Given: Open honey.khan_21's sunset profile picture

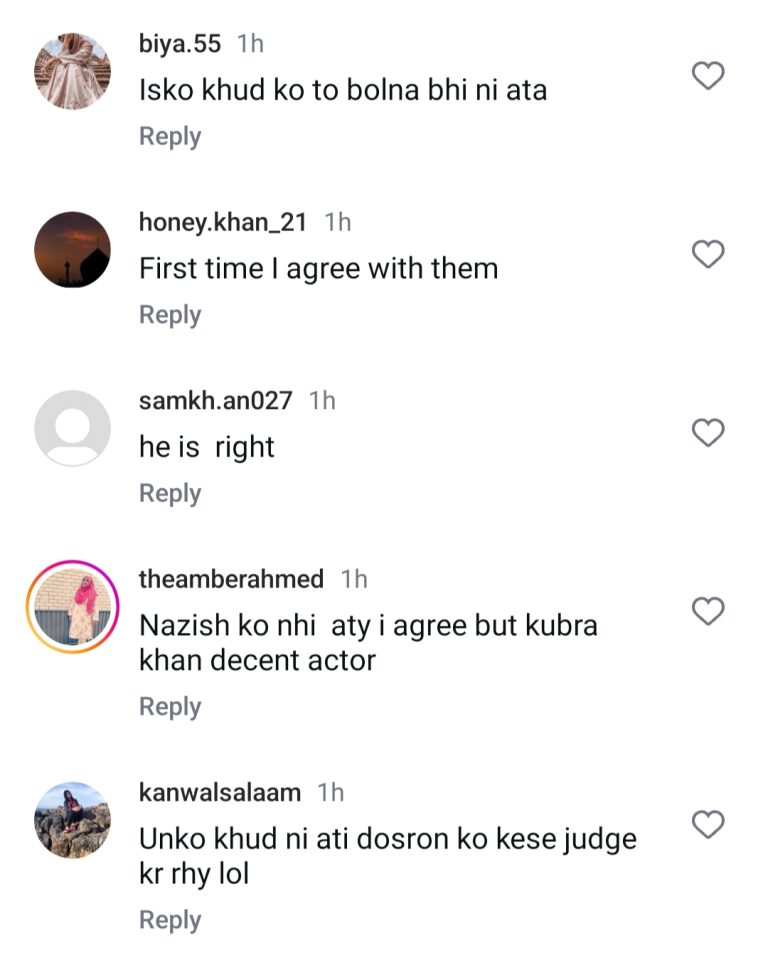Looking at the screenshot, I should tap(72, 250).
